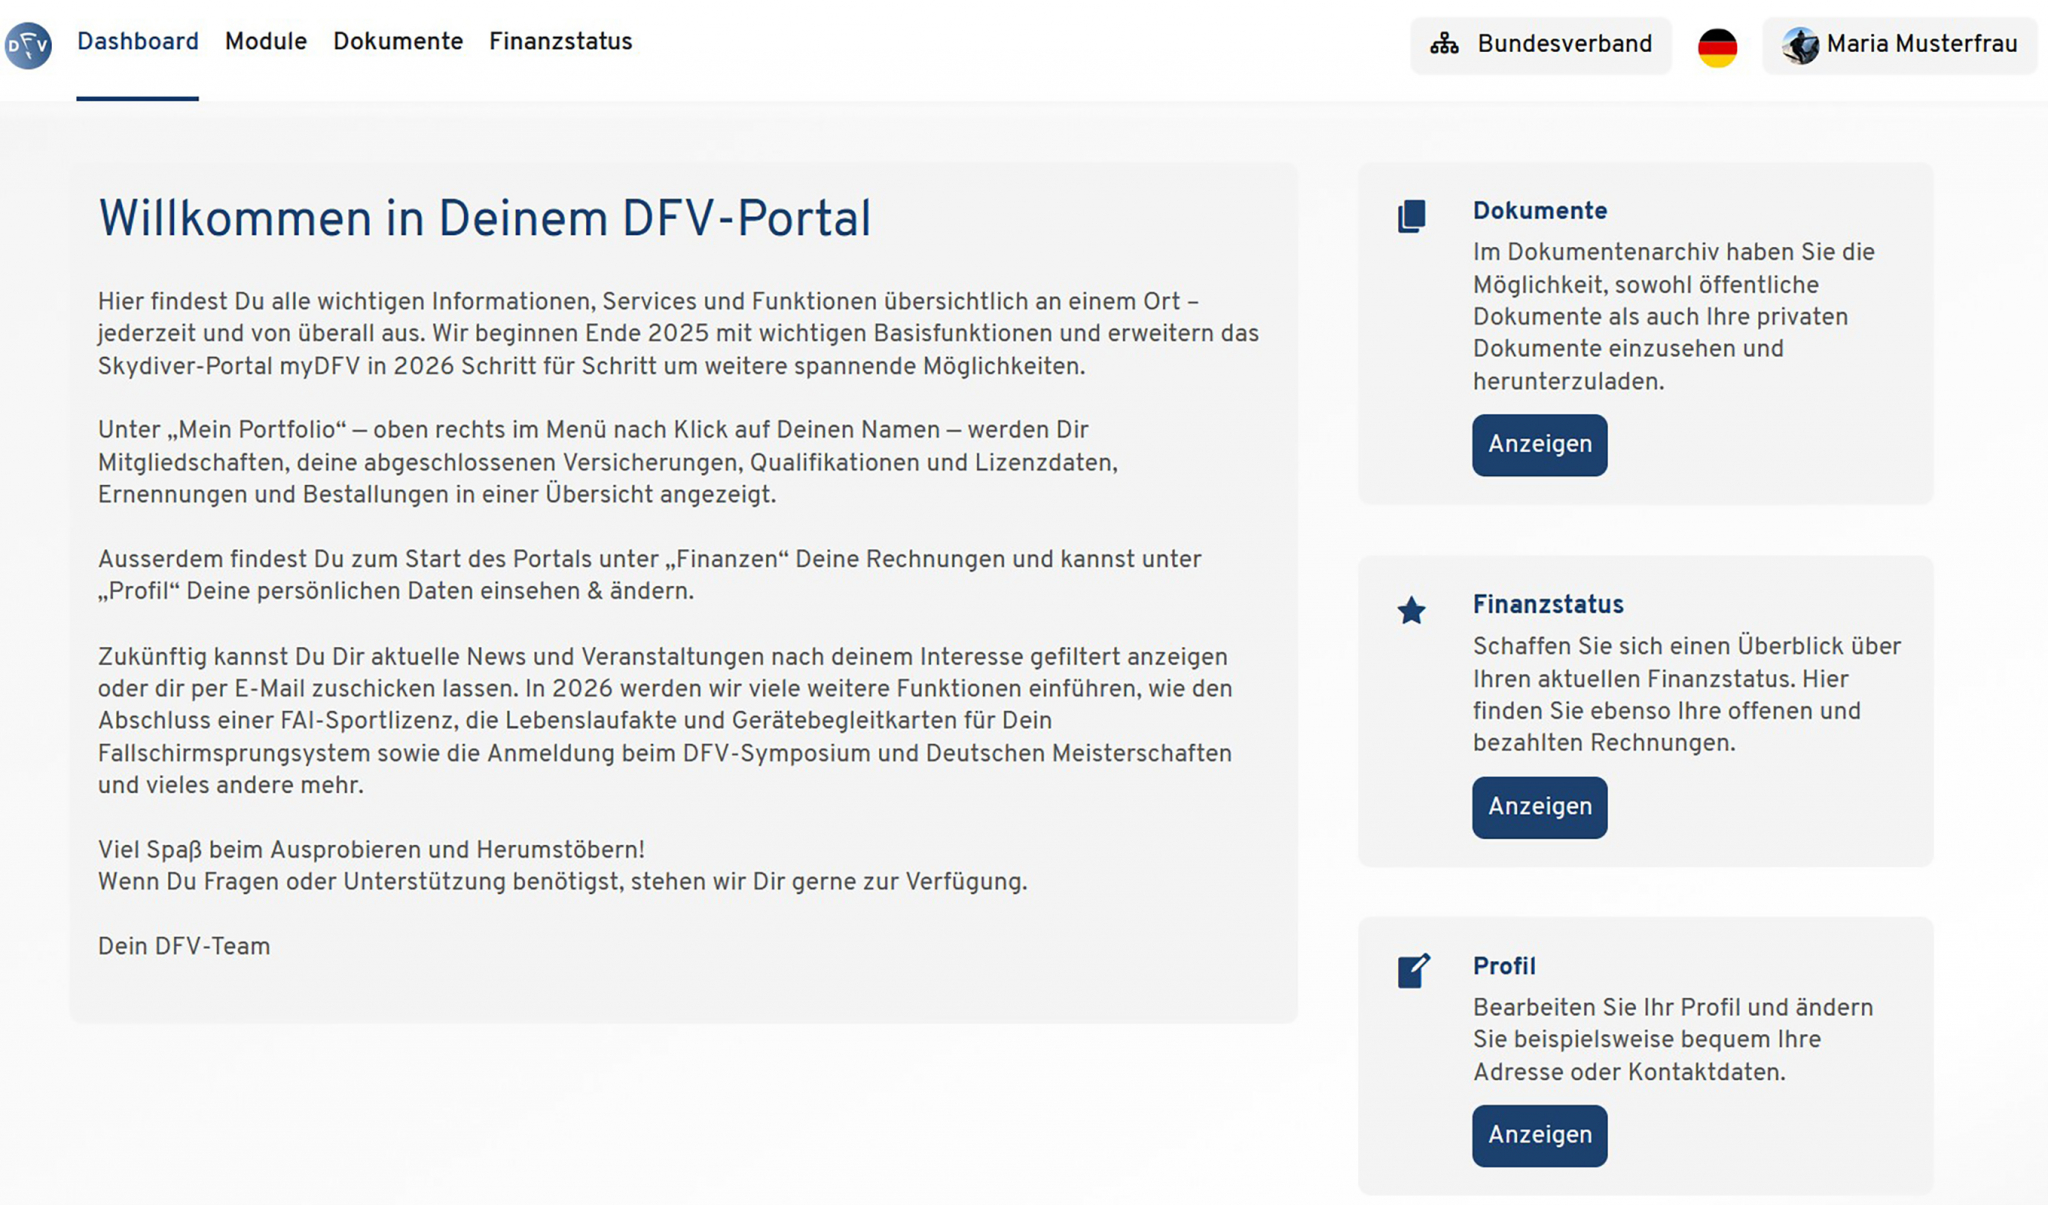Click the Dokumente card heading
The width and height of the screenshot is (2048, 1205).
(x=1539, y=211)
